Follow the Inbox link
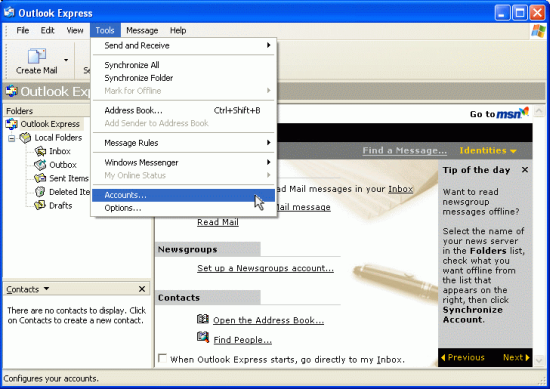Viewport: 550px width, 389px height. 401,189
